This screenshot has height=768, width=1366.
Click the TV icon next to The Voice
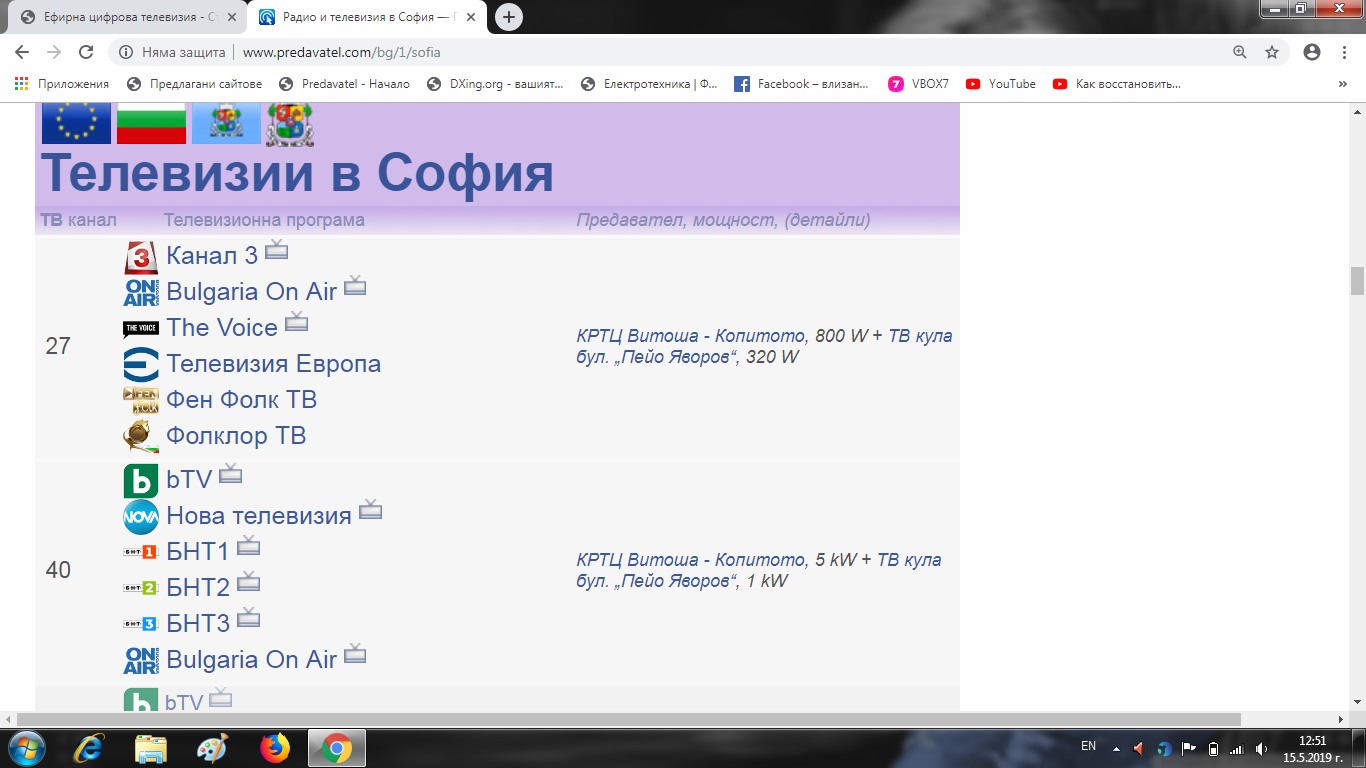coord(296,322)
